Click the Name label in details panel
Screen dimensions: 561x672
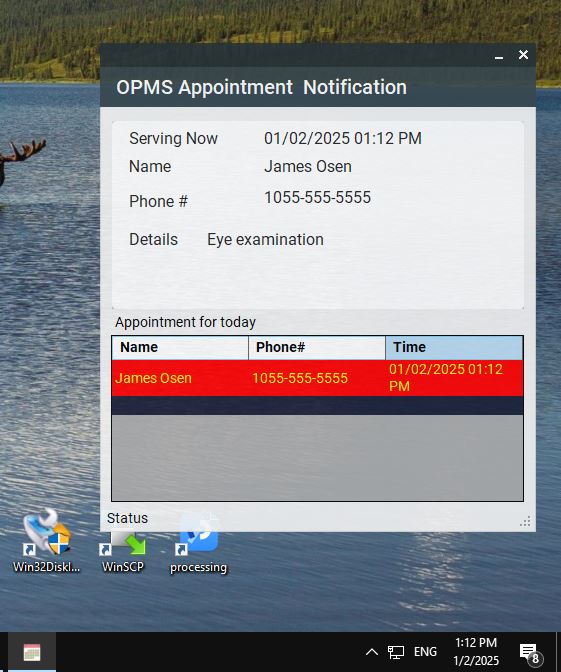(150, 166)
